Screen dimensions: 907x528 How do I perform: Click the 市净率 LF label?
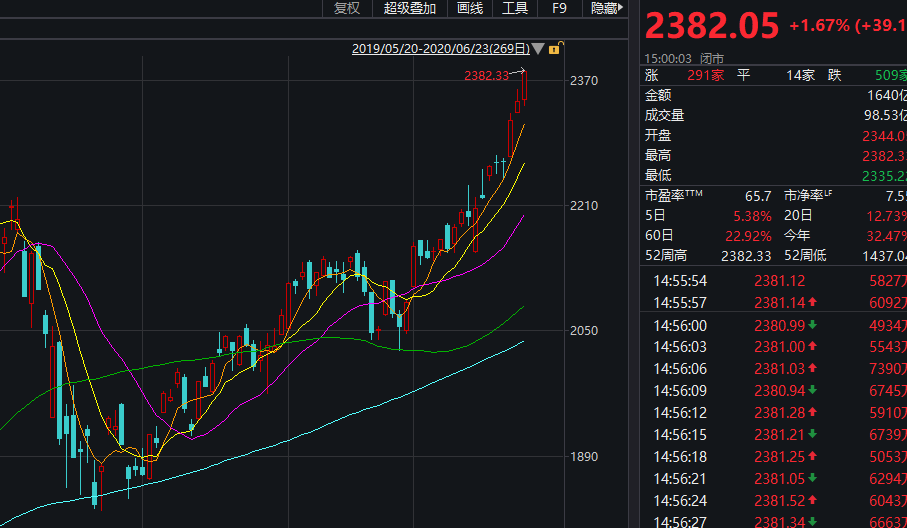pos(810,196)
